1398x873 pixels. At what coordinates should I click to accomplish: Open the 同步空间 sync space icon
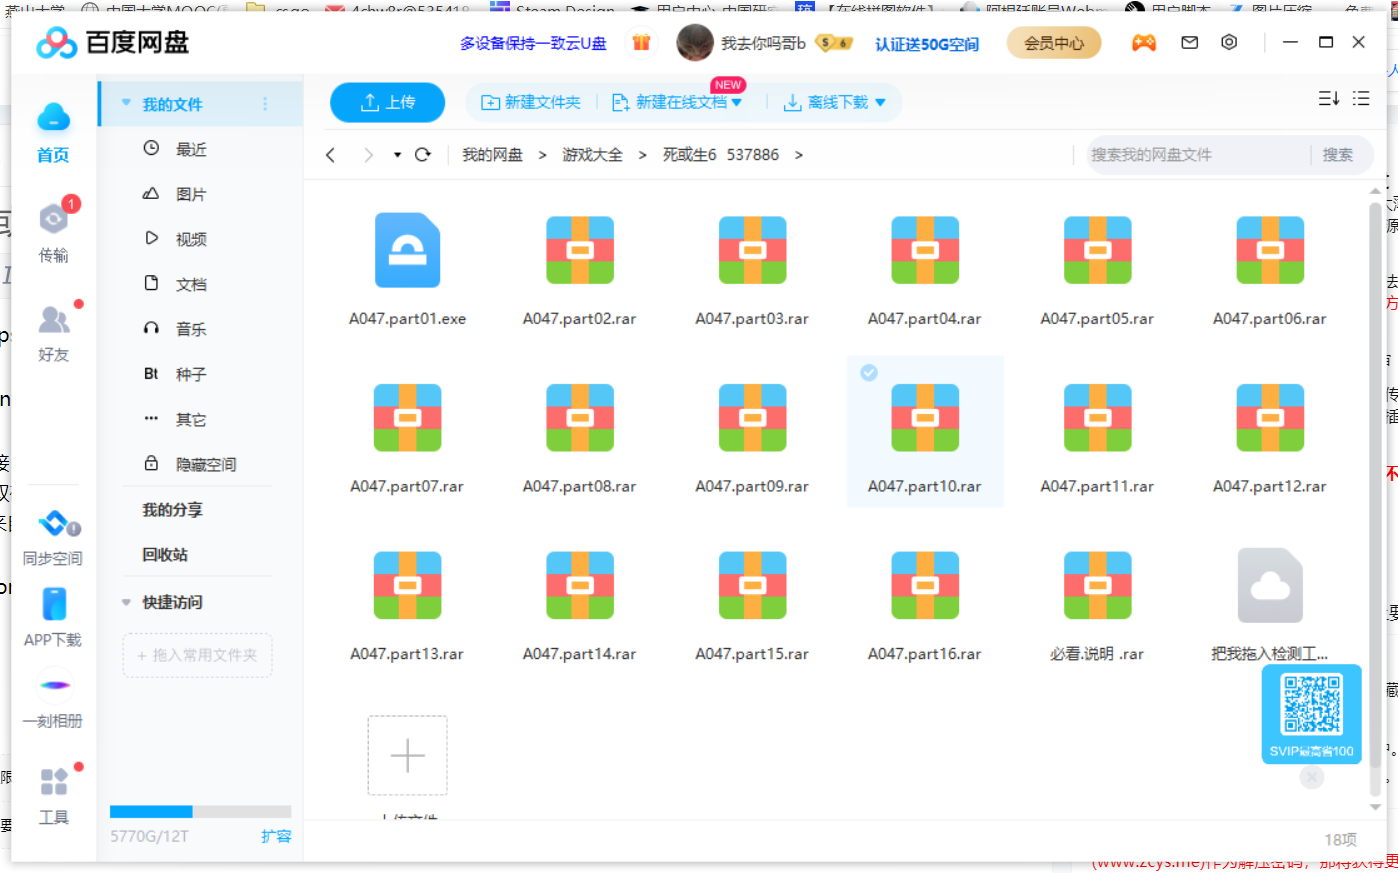[x=57, y=523]
